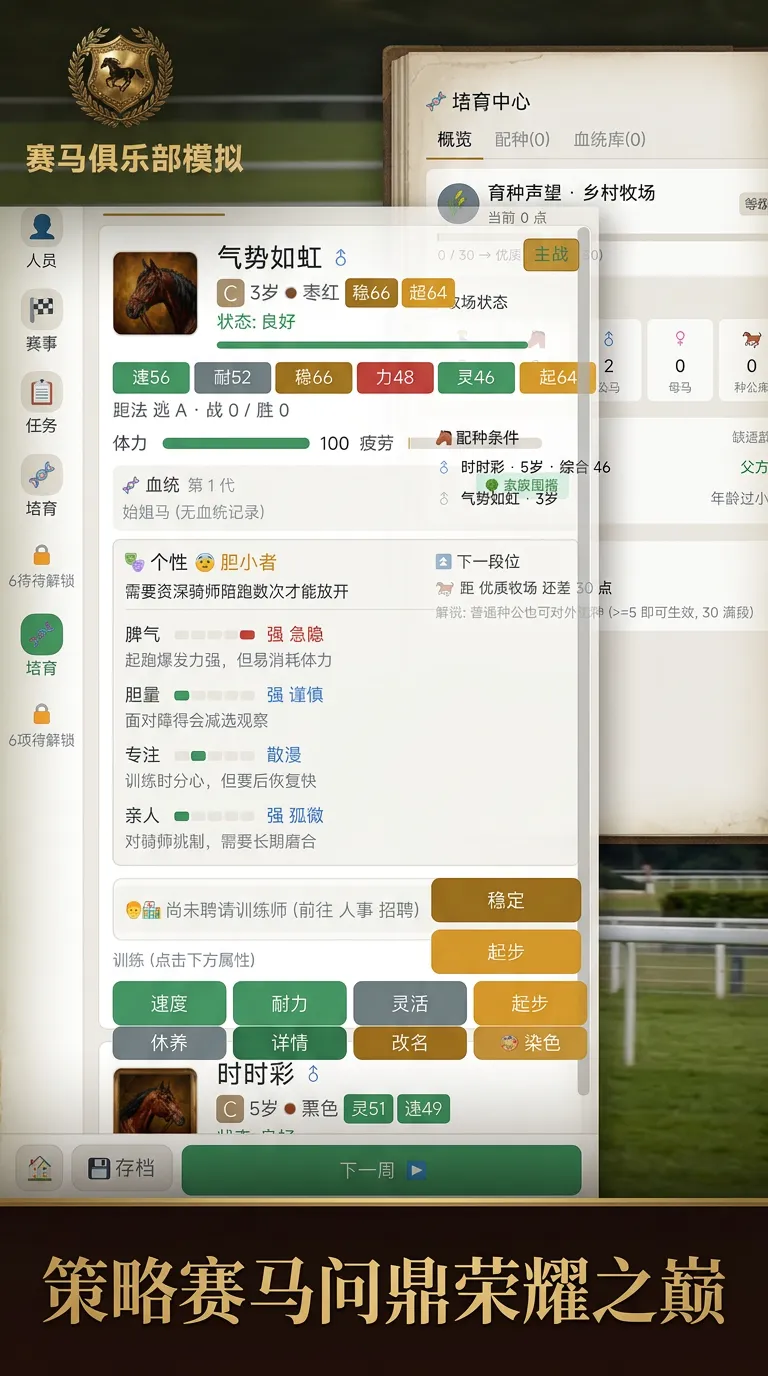Click the 主战 tag button

552,254
